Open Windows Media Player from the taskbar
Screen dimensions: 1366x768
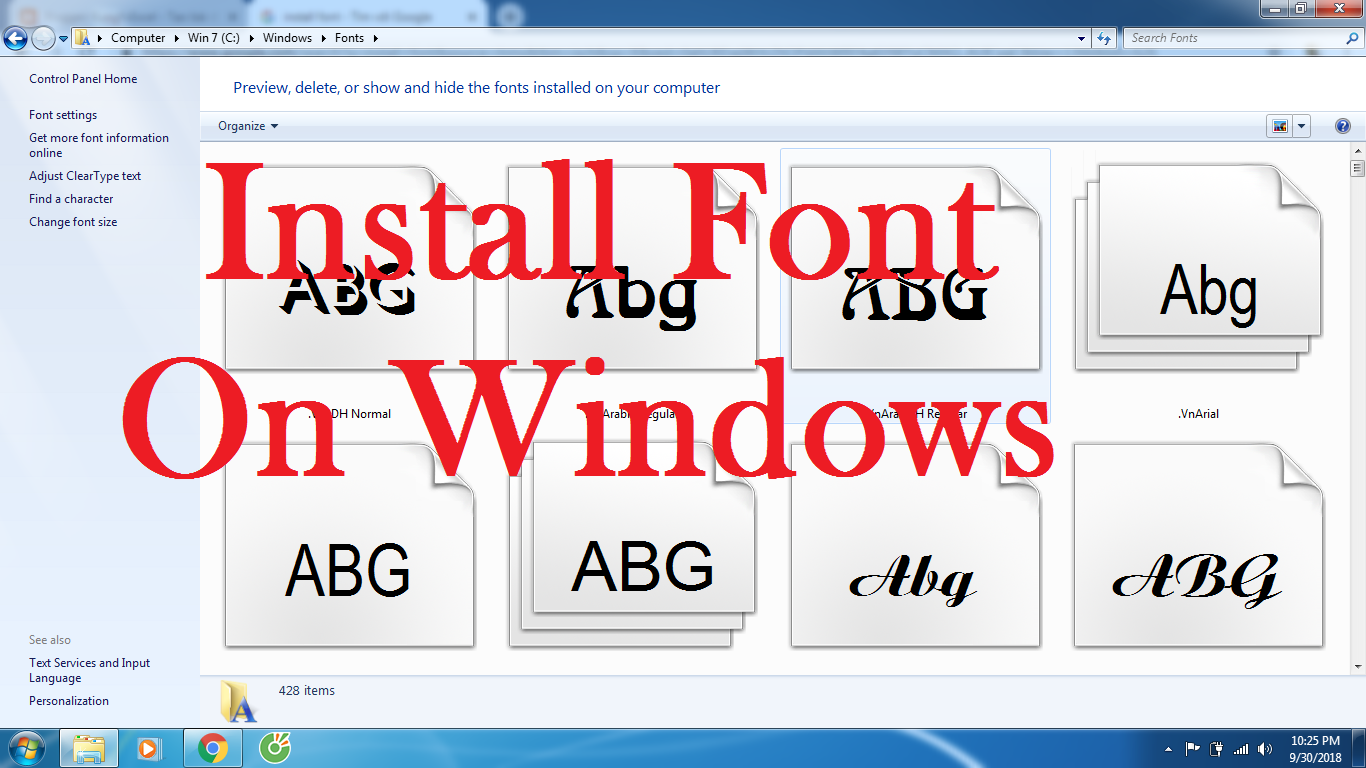151,748
